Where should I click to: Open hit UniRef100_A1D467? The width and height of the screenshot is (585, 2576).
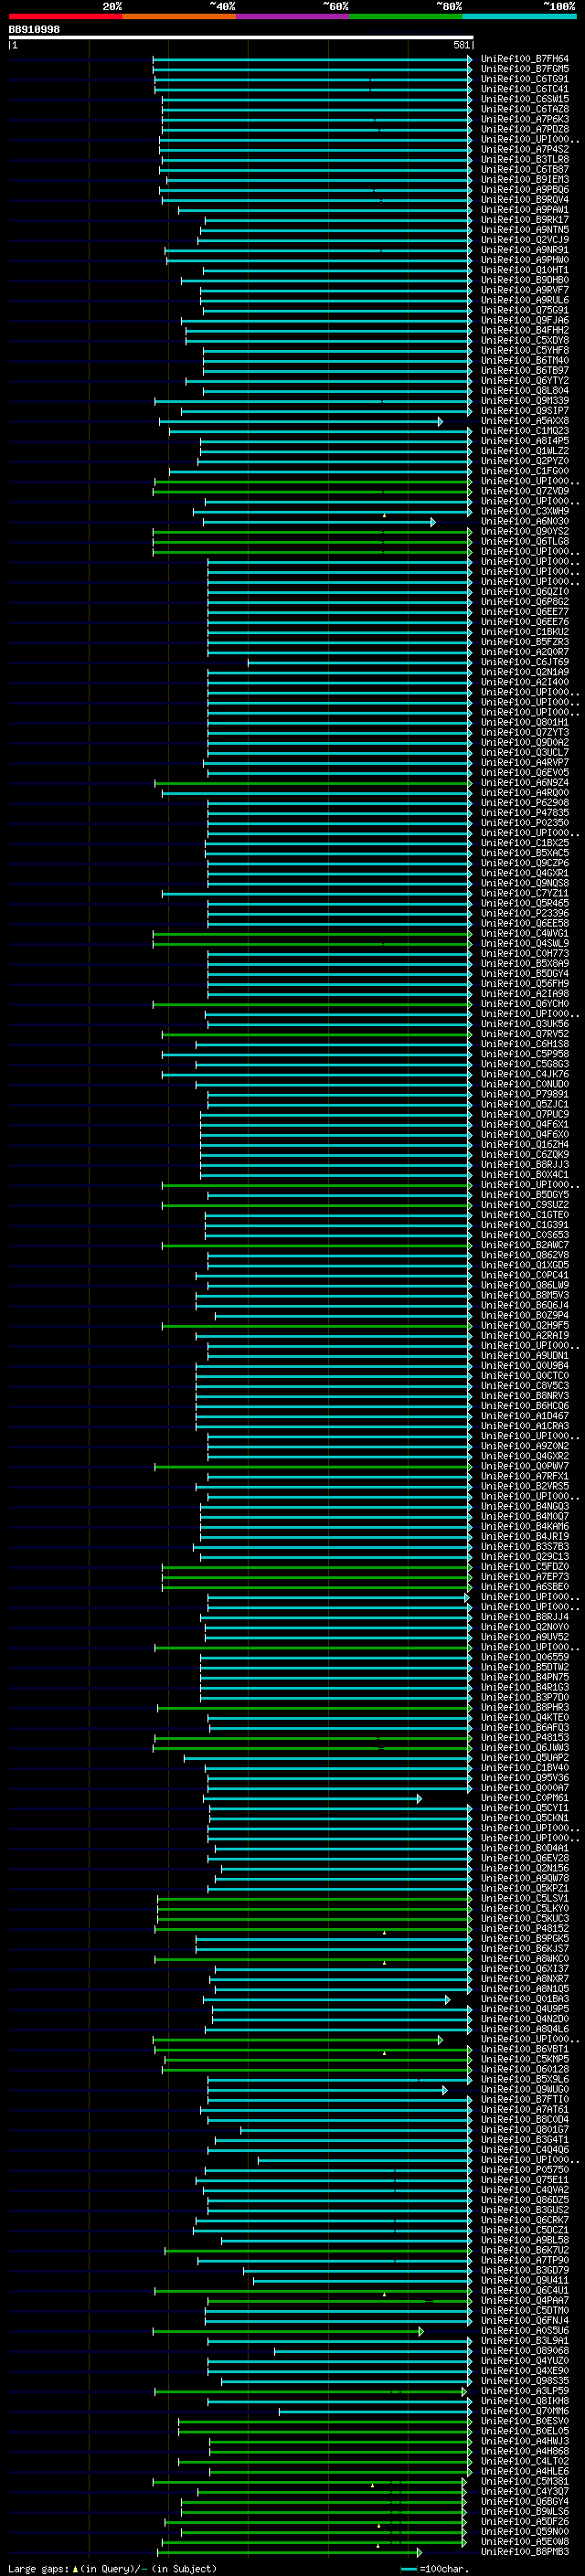[524, 1416]
